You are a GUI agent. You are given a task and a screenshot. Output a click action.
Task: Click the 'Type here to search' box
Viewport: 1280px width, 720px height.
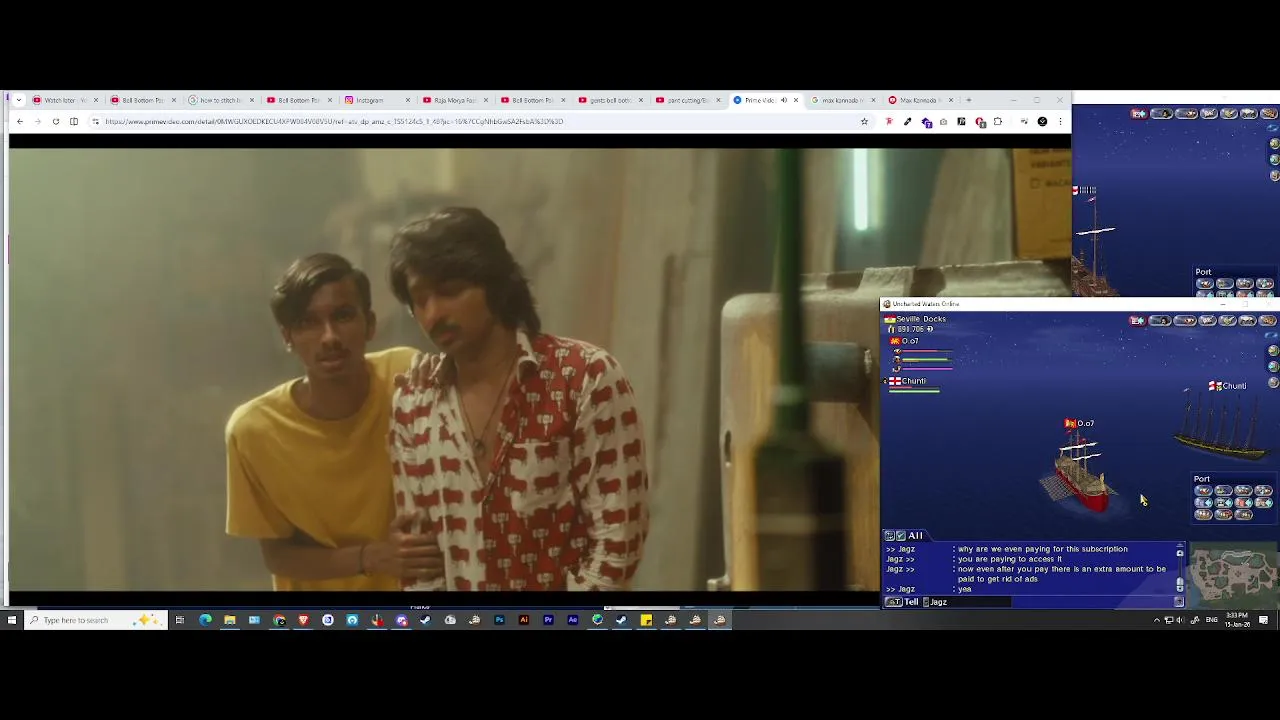click(x=95, y=620)
